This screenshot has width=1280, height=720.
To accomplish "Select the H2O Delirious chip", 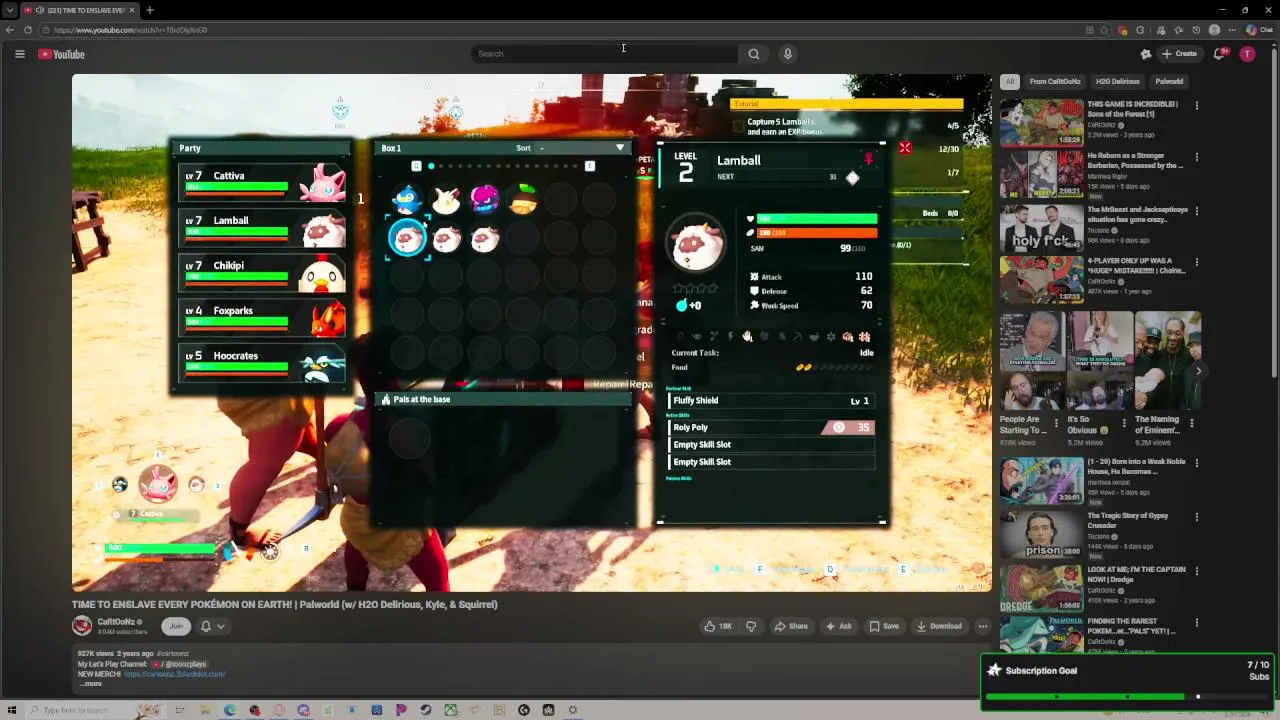I will coord(1118,81).
